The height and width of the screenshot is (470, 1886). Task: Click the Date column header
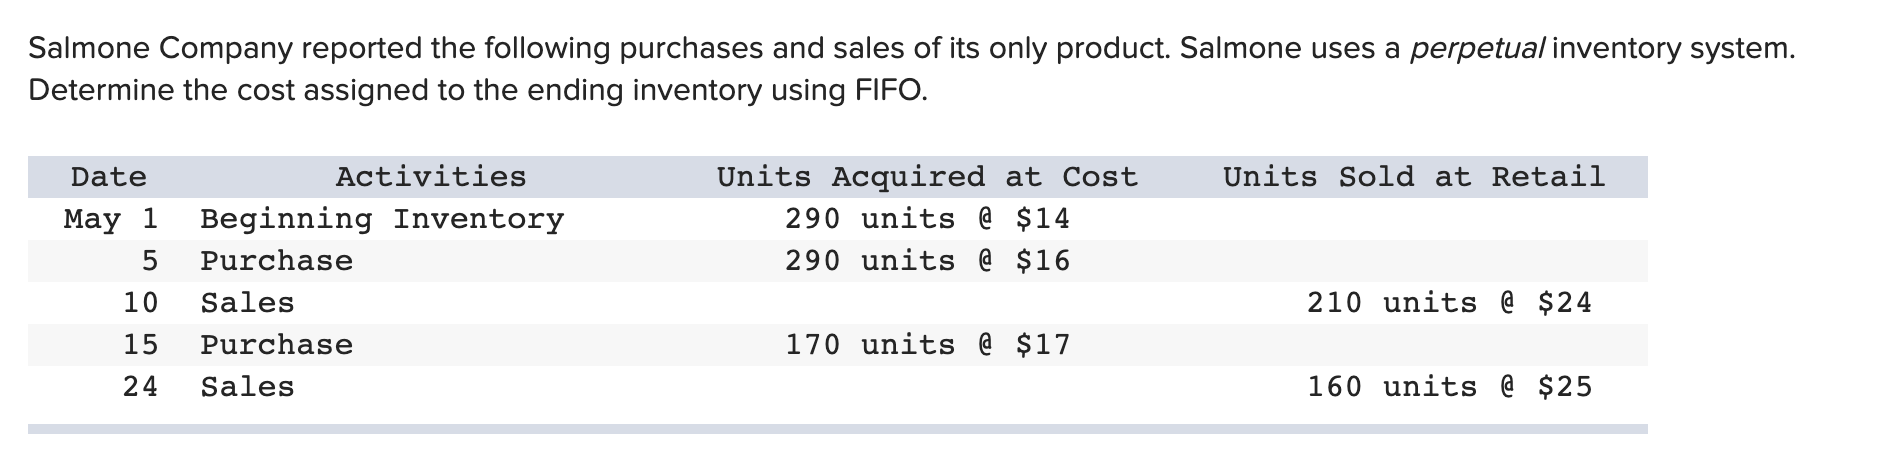[109, 177]
